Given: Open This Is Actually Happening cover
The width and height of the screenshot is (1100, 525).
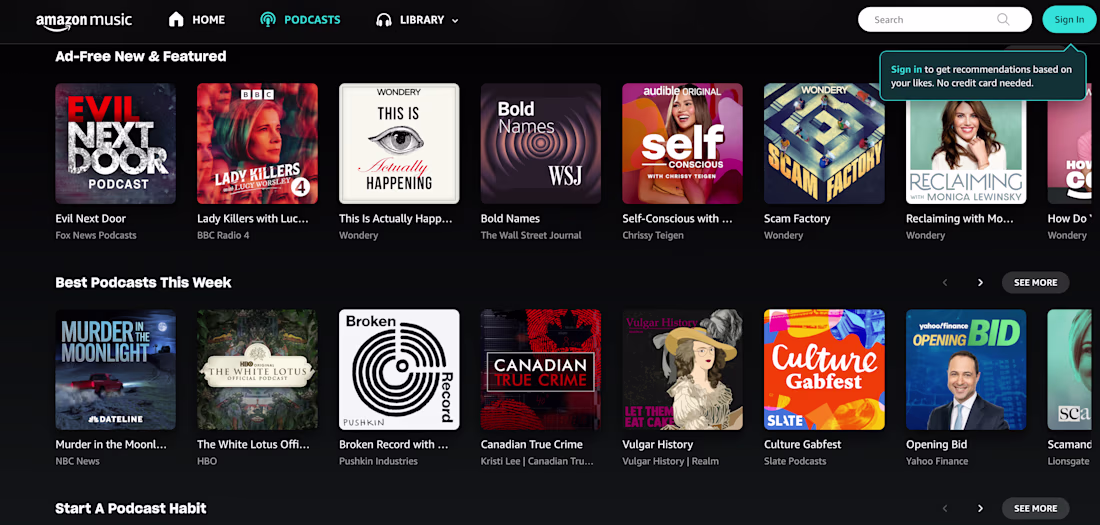Looking at the screenshot, I should [399, 144].
